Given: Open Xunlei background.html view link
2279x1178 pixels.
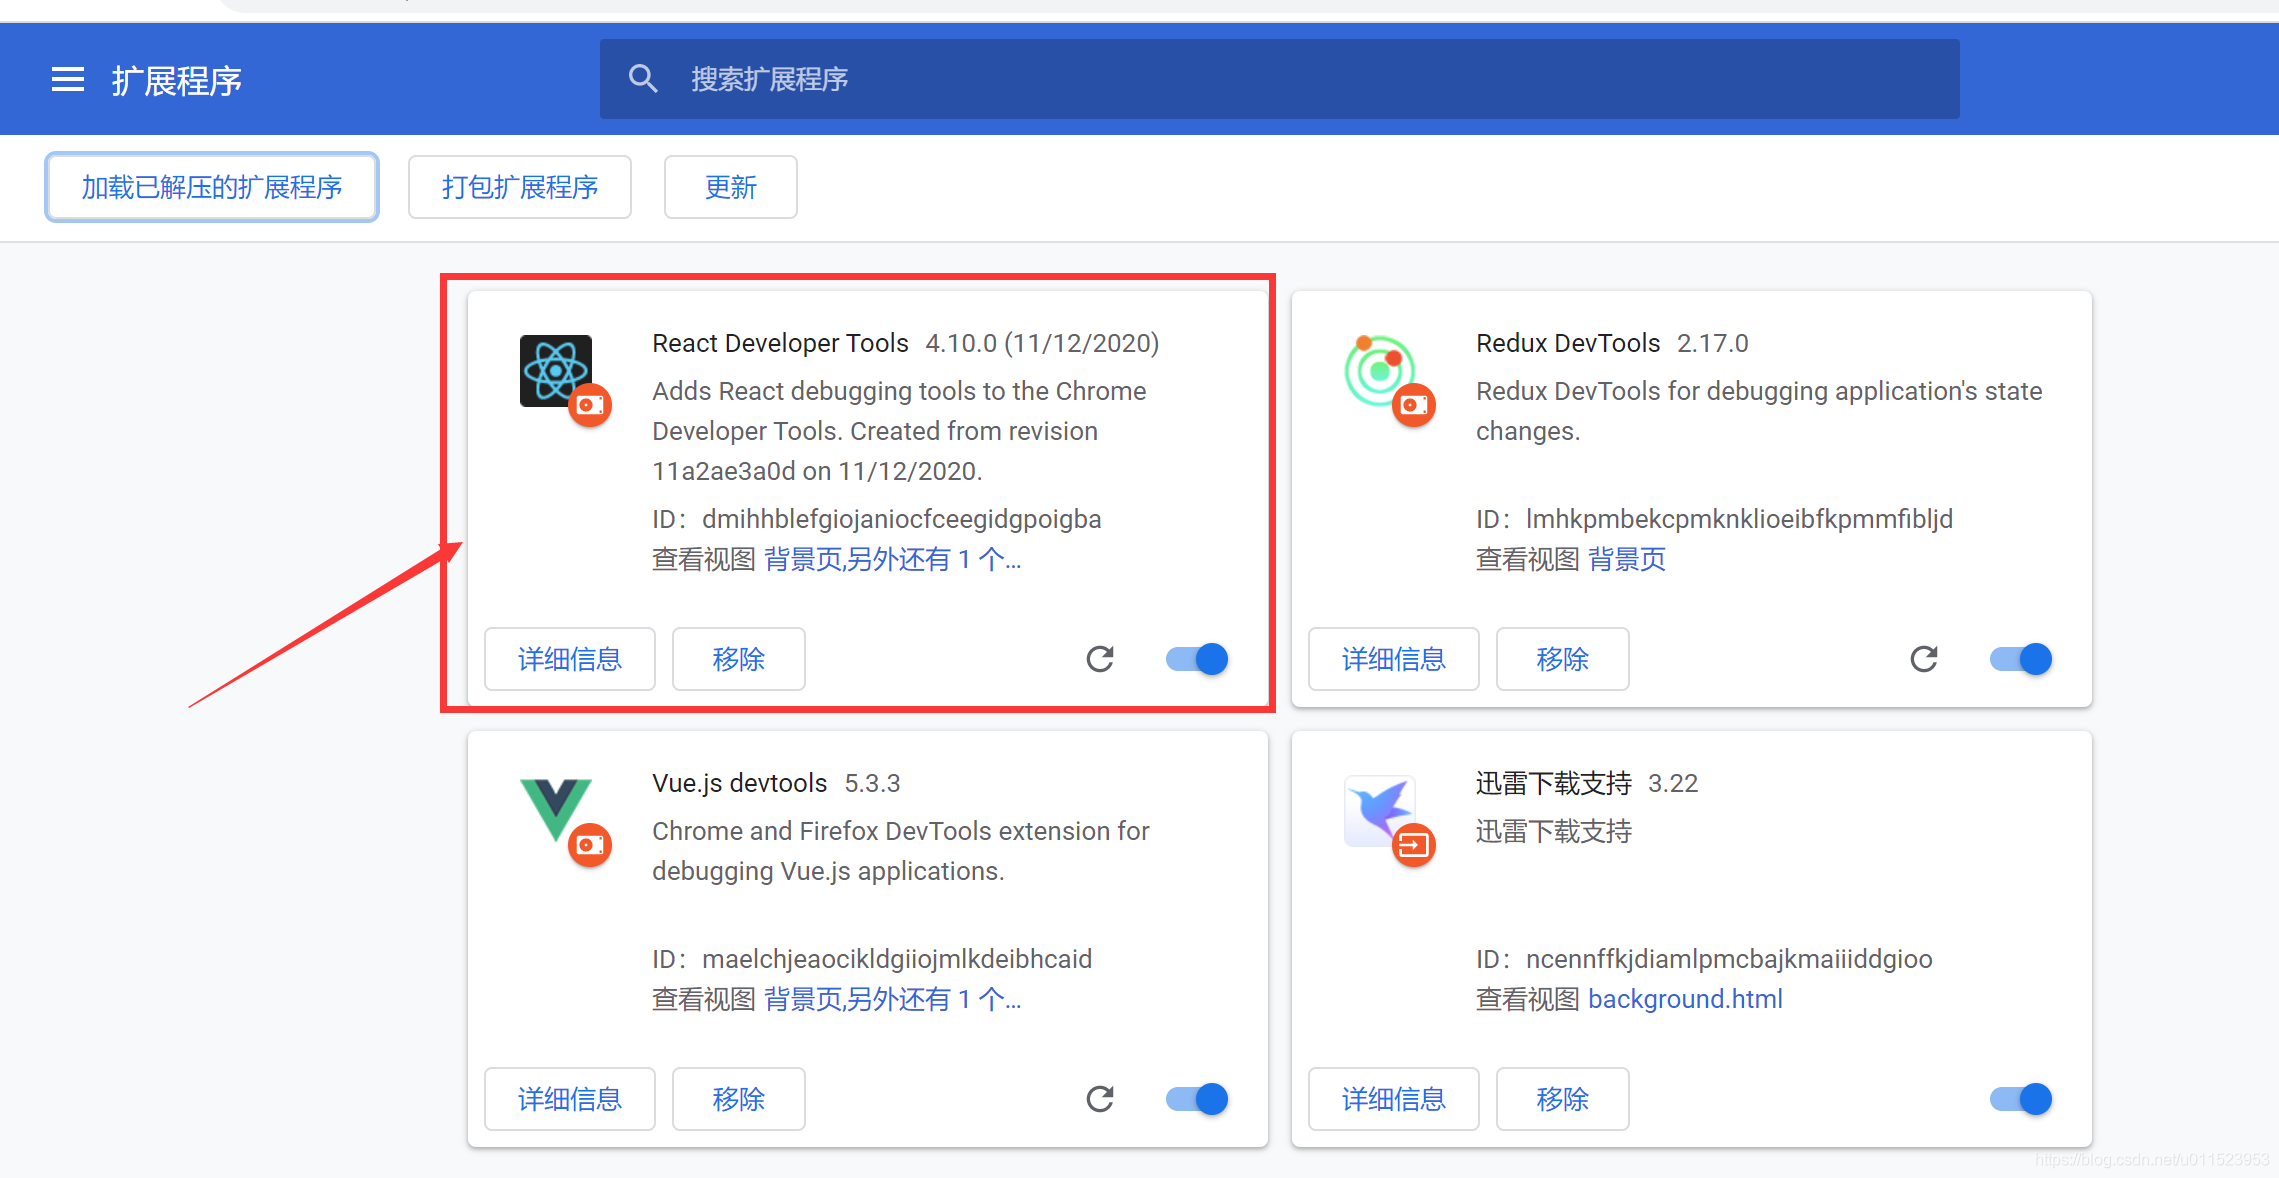Looking at the screenshot, I should coord(1685,999).
